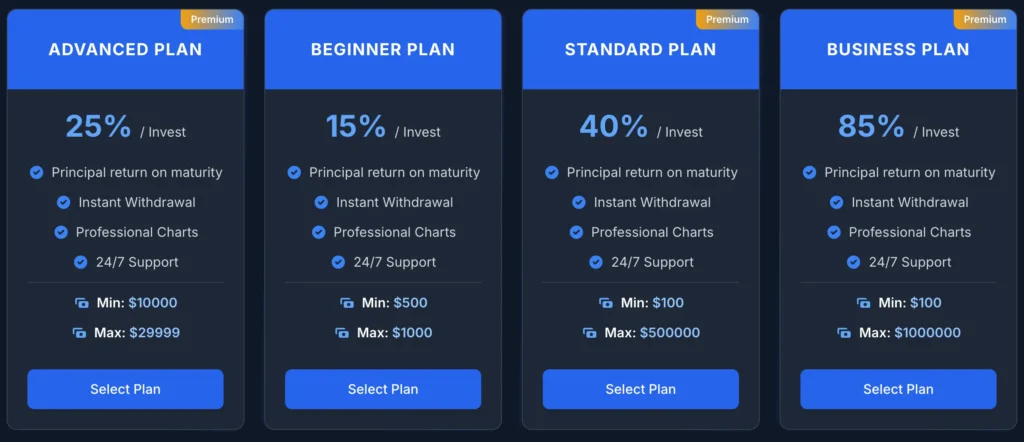Pick the Business Plan via Select Plan

click(x=898, y=389)
